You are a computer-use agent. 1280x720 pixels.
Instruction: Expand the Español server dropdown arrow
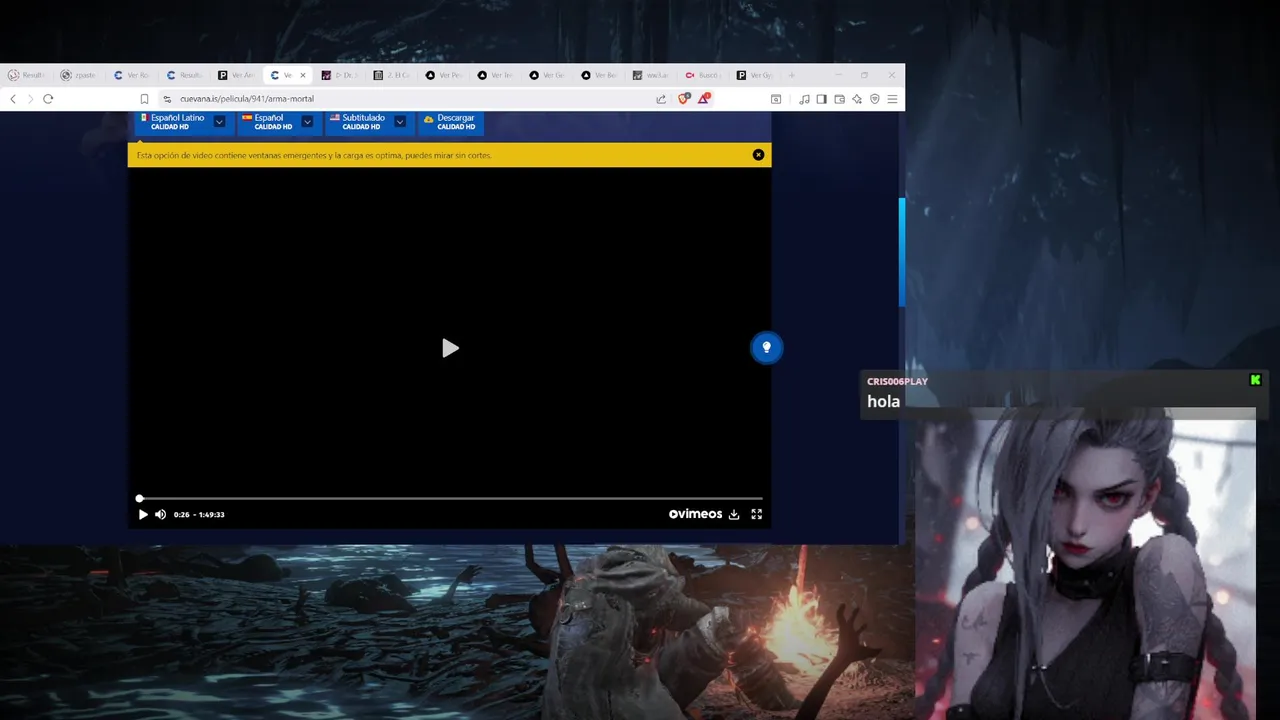(307, 122)
